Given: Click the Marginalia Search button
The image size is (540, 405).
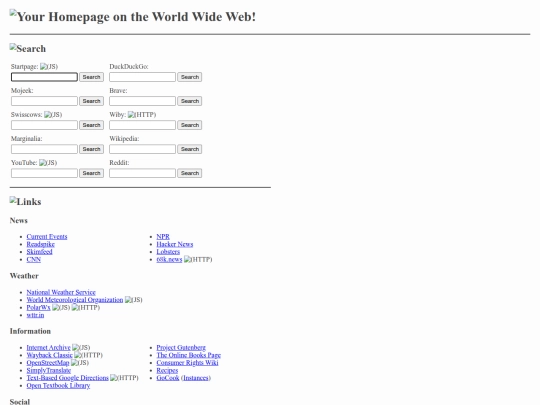Looking at the screenshot, I should (91, 149).
